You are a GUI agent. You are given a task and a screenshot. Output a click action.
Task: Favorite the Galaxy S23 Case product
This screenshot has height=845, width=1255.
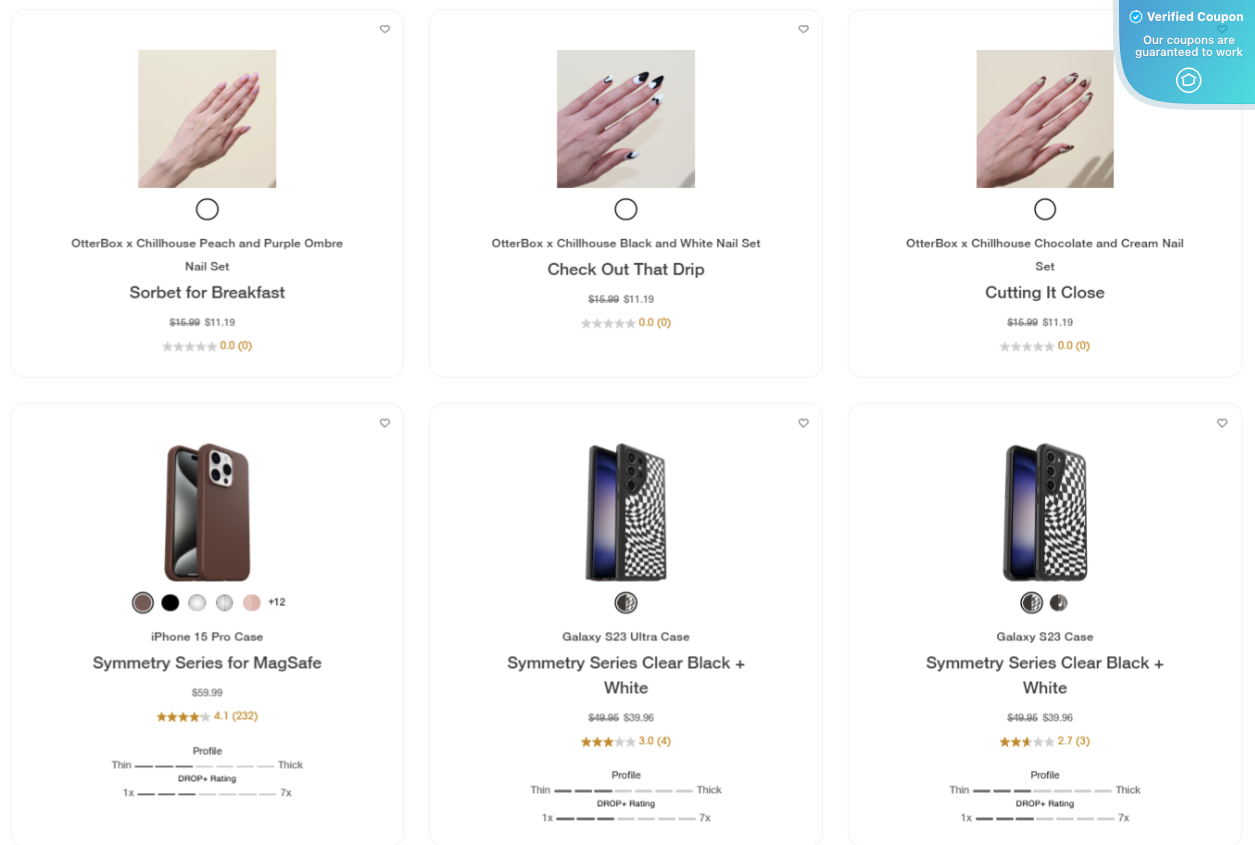[1222, 423]
